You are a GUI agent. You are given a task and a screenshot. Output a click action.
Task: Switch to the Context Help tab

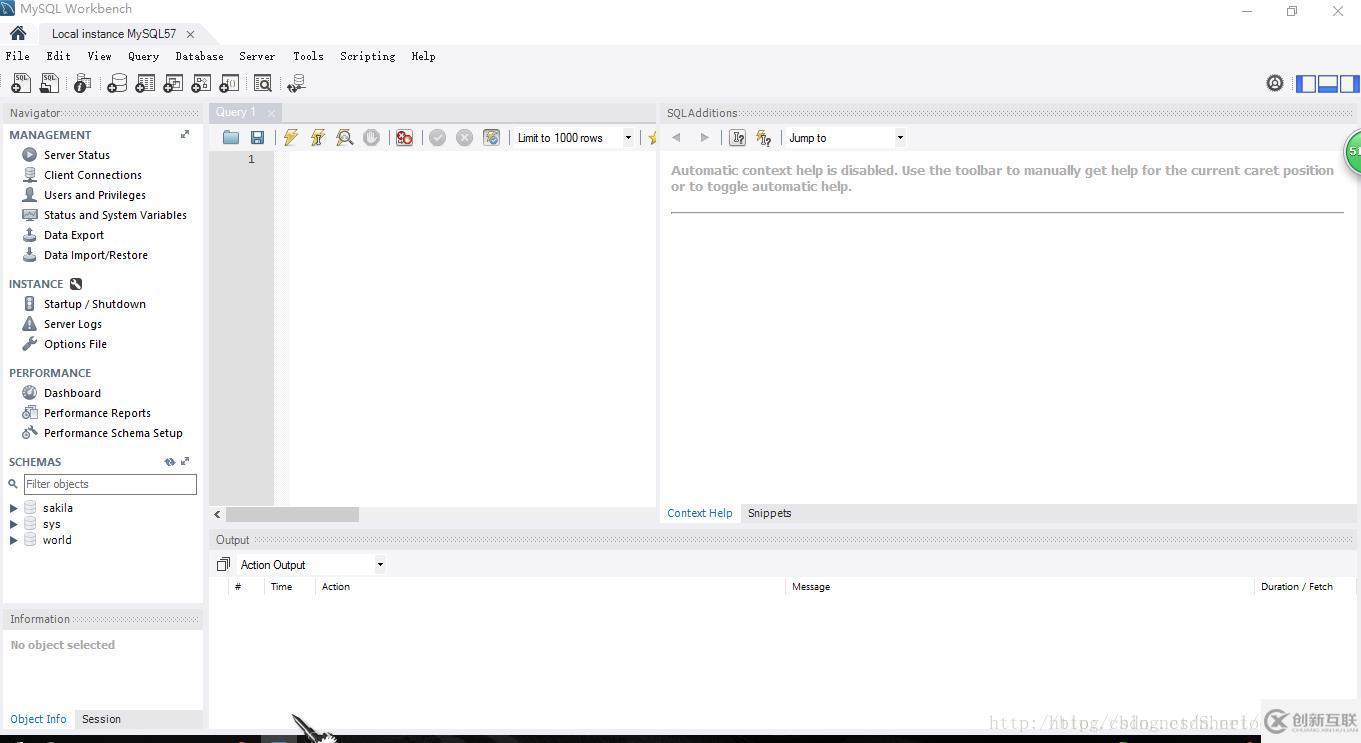pyautogui.click(x=700, y=513)
